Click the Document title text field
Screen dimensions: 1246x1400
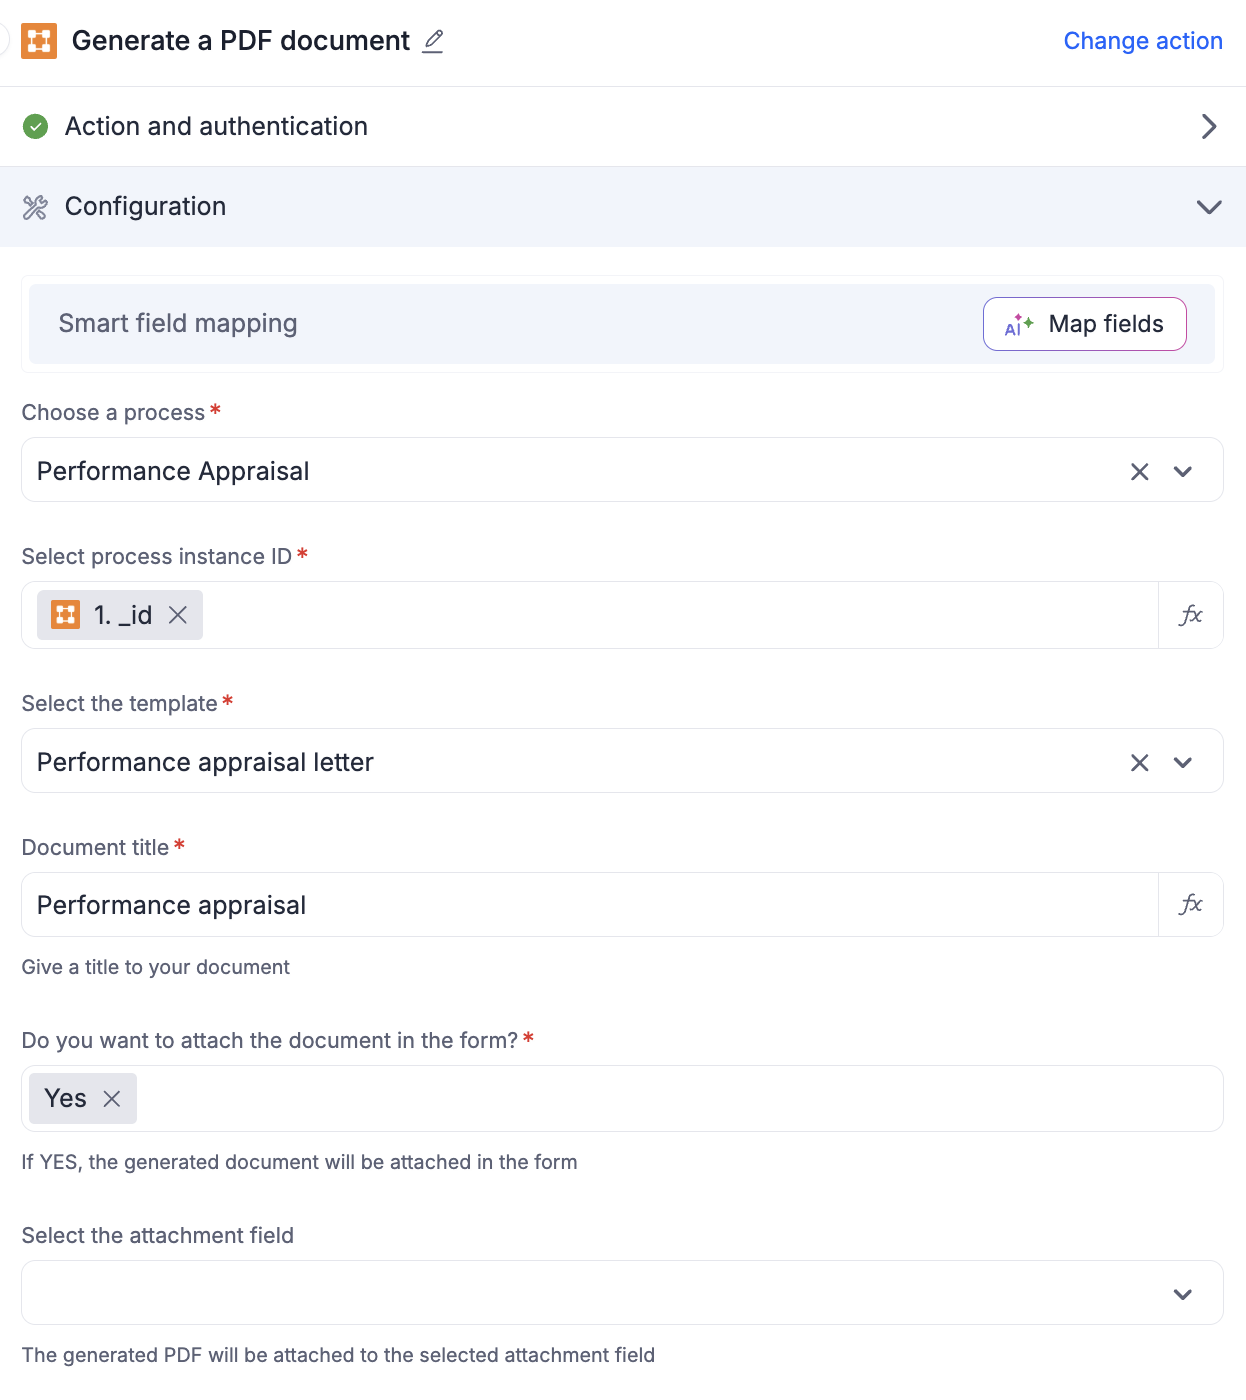[x=590, y=905]
